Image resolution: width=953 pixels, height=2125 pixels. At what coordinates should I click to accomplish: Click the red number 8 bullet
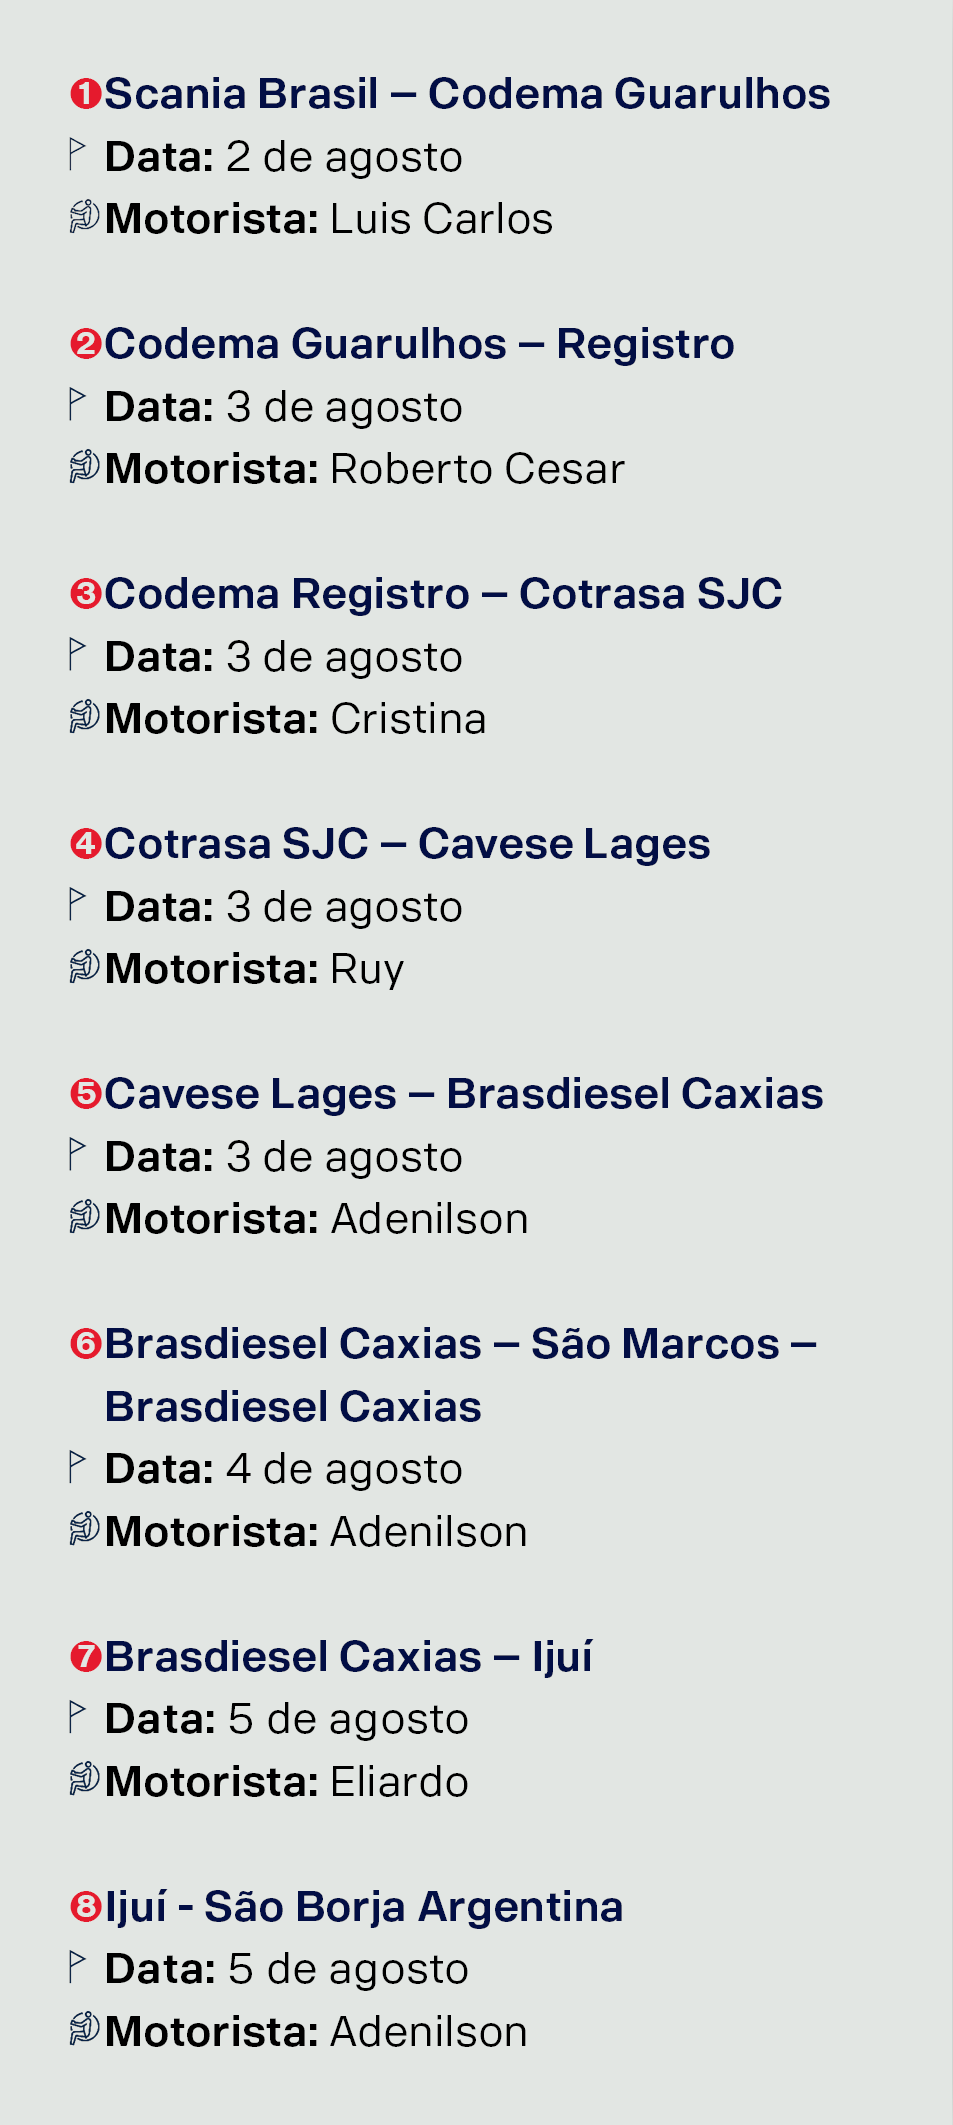[x=86, y=1908]
